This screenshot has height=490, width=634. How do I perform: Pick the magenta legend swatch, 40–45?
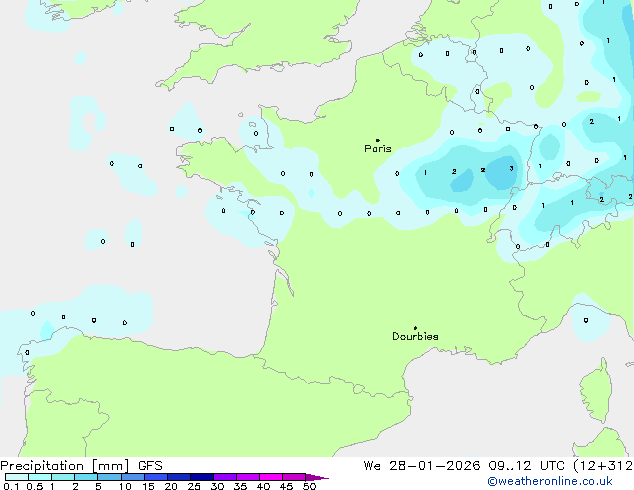(x=271, y=477)
